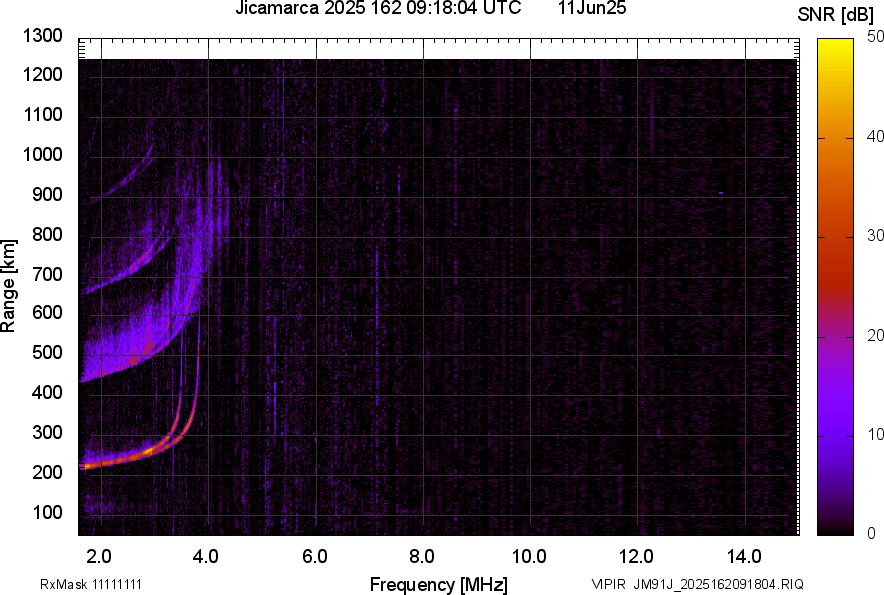Click the colorbar tick label "10"

tap(876, 434)
